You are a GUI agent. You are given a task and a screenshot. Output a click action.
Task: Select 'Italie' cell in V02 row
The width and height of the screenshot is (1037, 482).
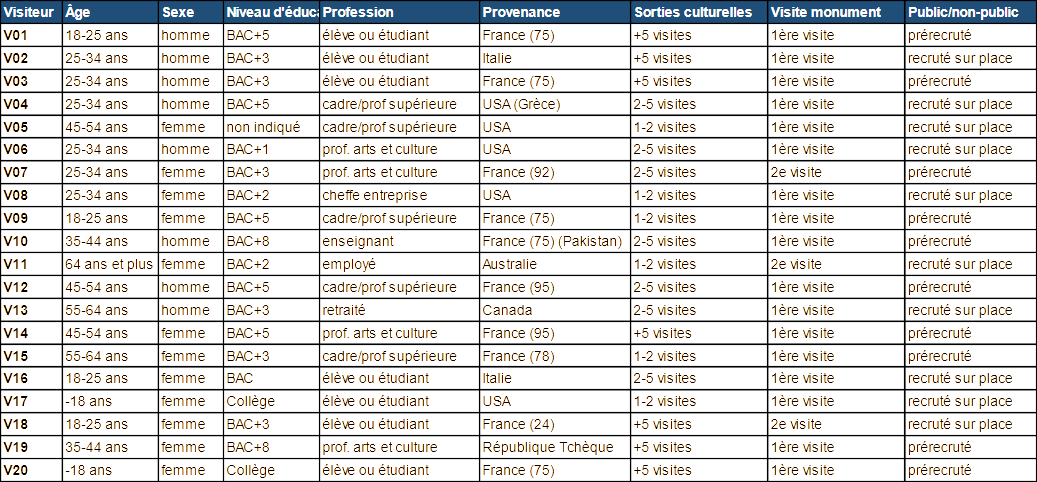pyautogui.click(x=555, y=58)
